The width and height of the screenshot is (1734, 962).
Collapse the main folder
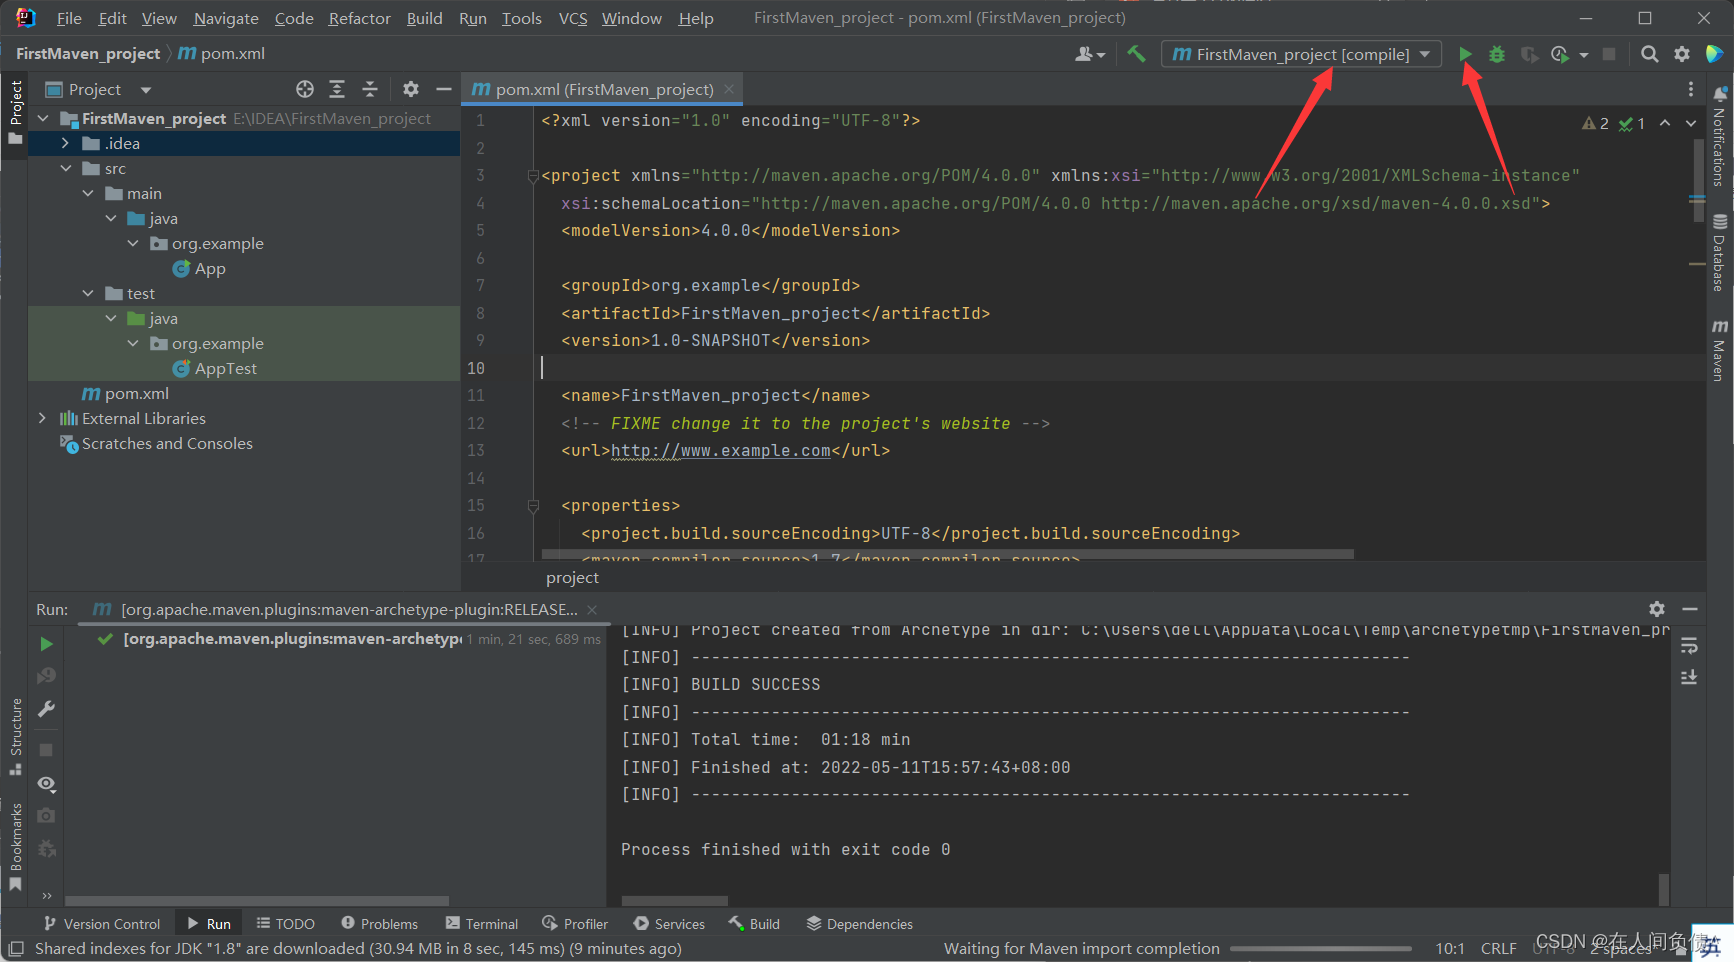tap(88, 193)
